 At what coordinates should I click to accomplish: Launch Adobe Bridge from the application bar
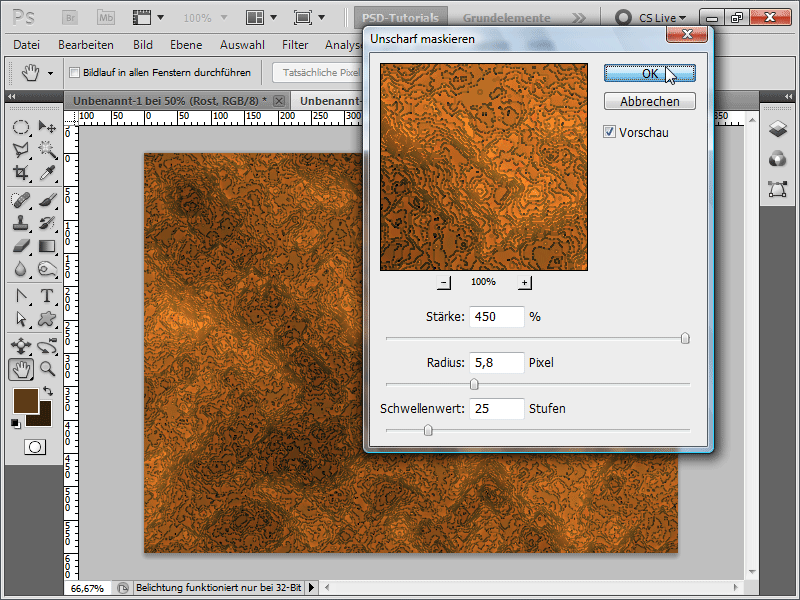(x=70, y=18)
